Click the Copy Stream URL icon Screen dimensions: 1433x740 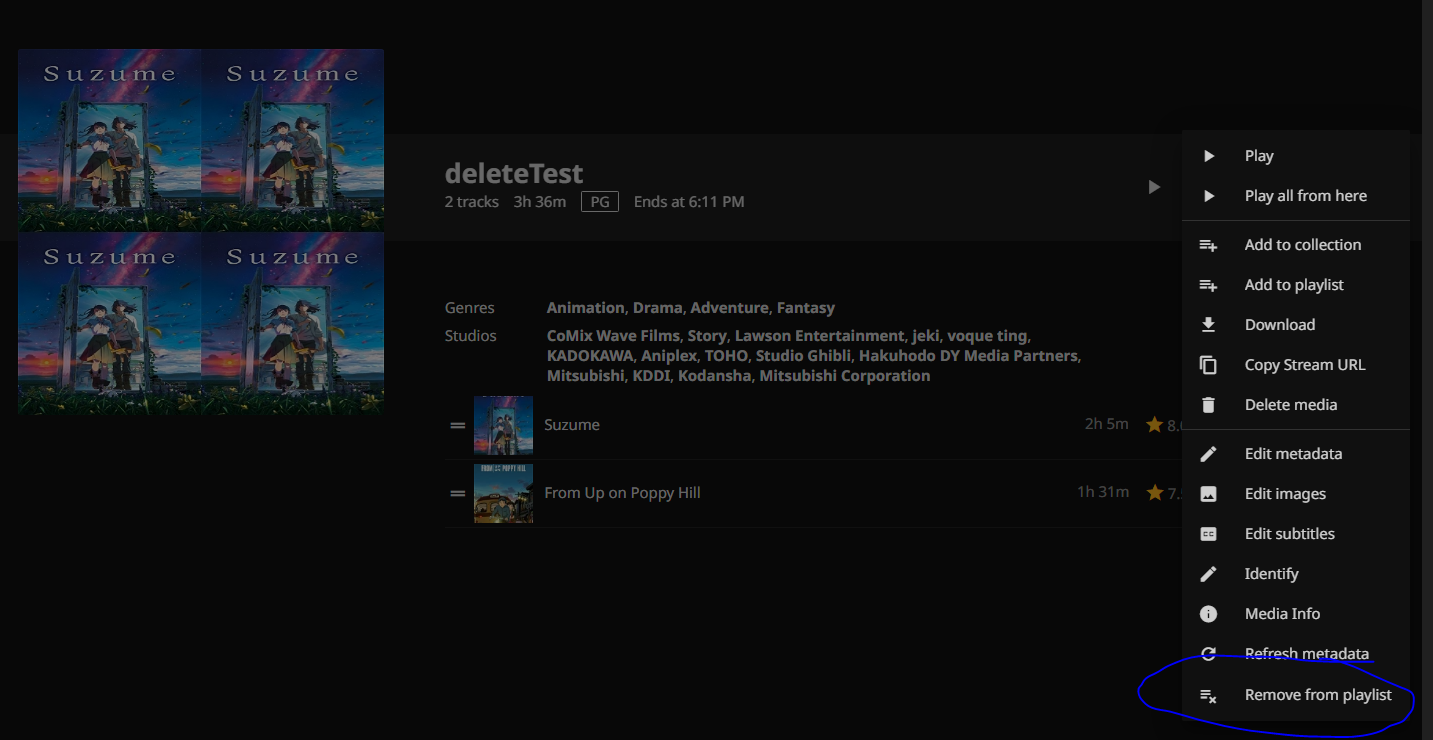coord(1208,365)
